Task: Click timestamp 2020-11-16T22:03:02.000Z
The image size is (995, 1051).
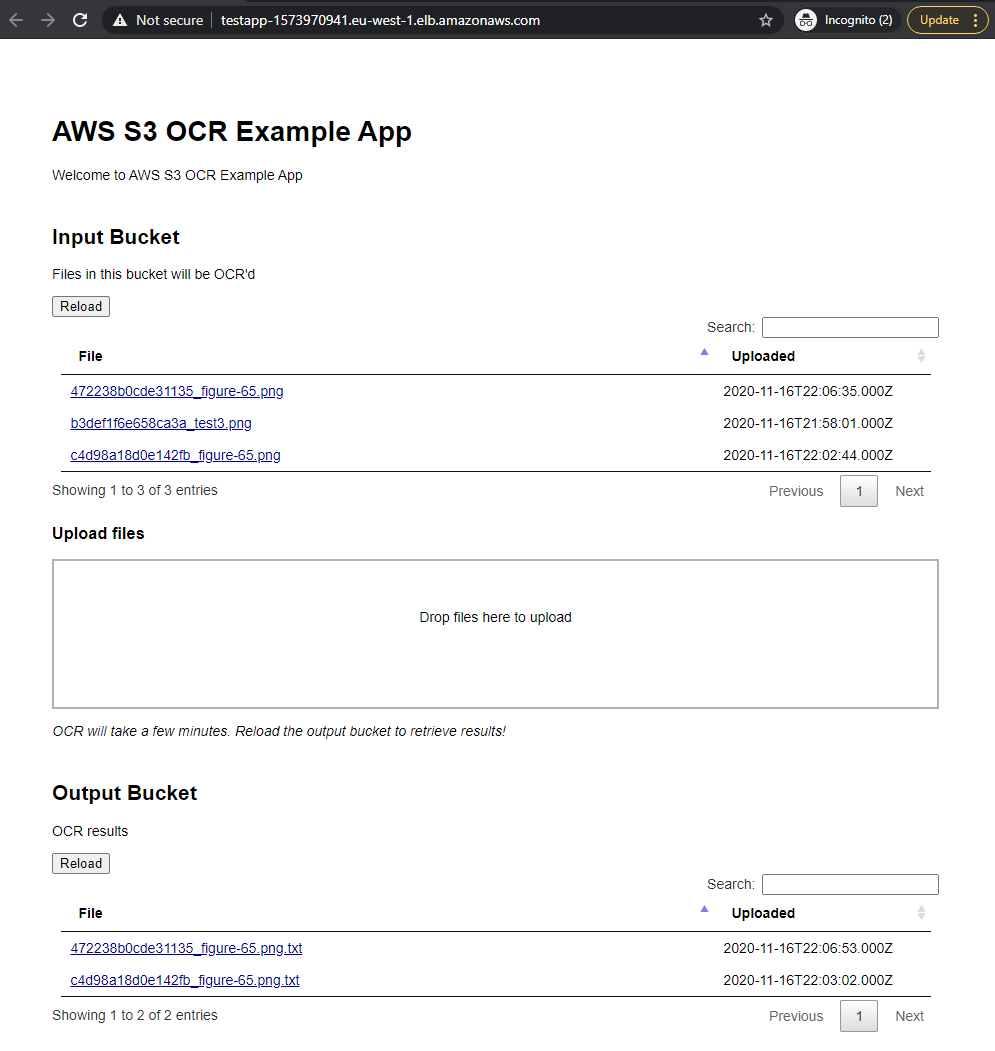Action: (x=808, y=980)
